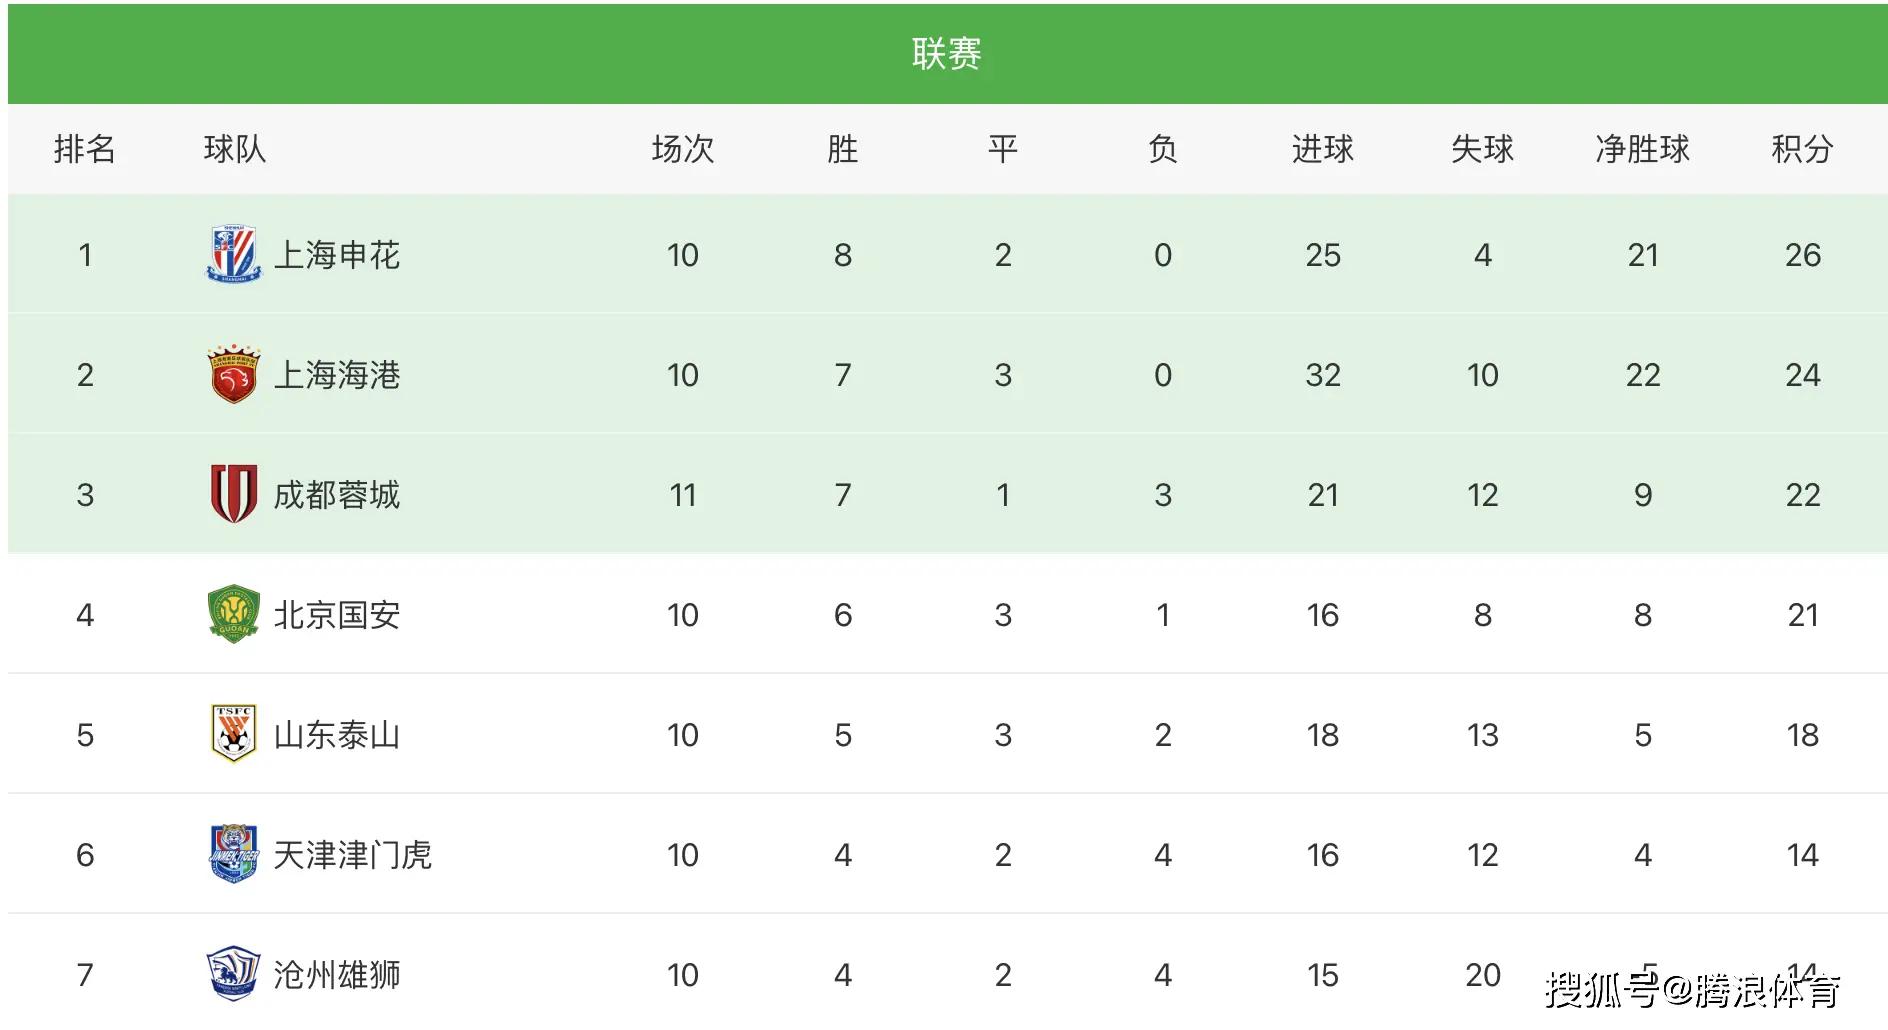Viewport: 1888px width, 1030px height.
Task: Click the Shanghai Shenhua team logo
Action: click(233, 254)
